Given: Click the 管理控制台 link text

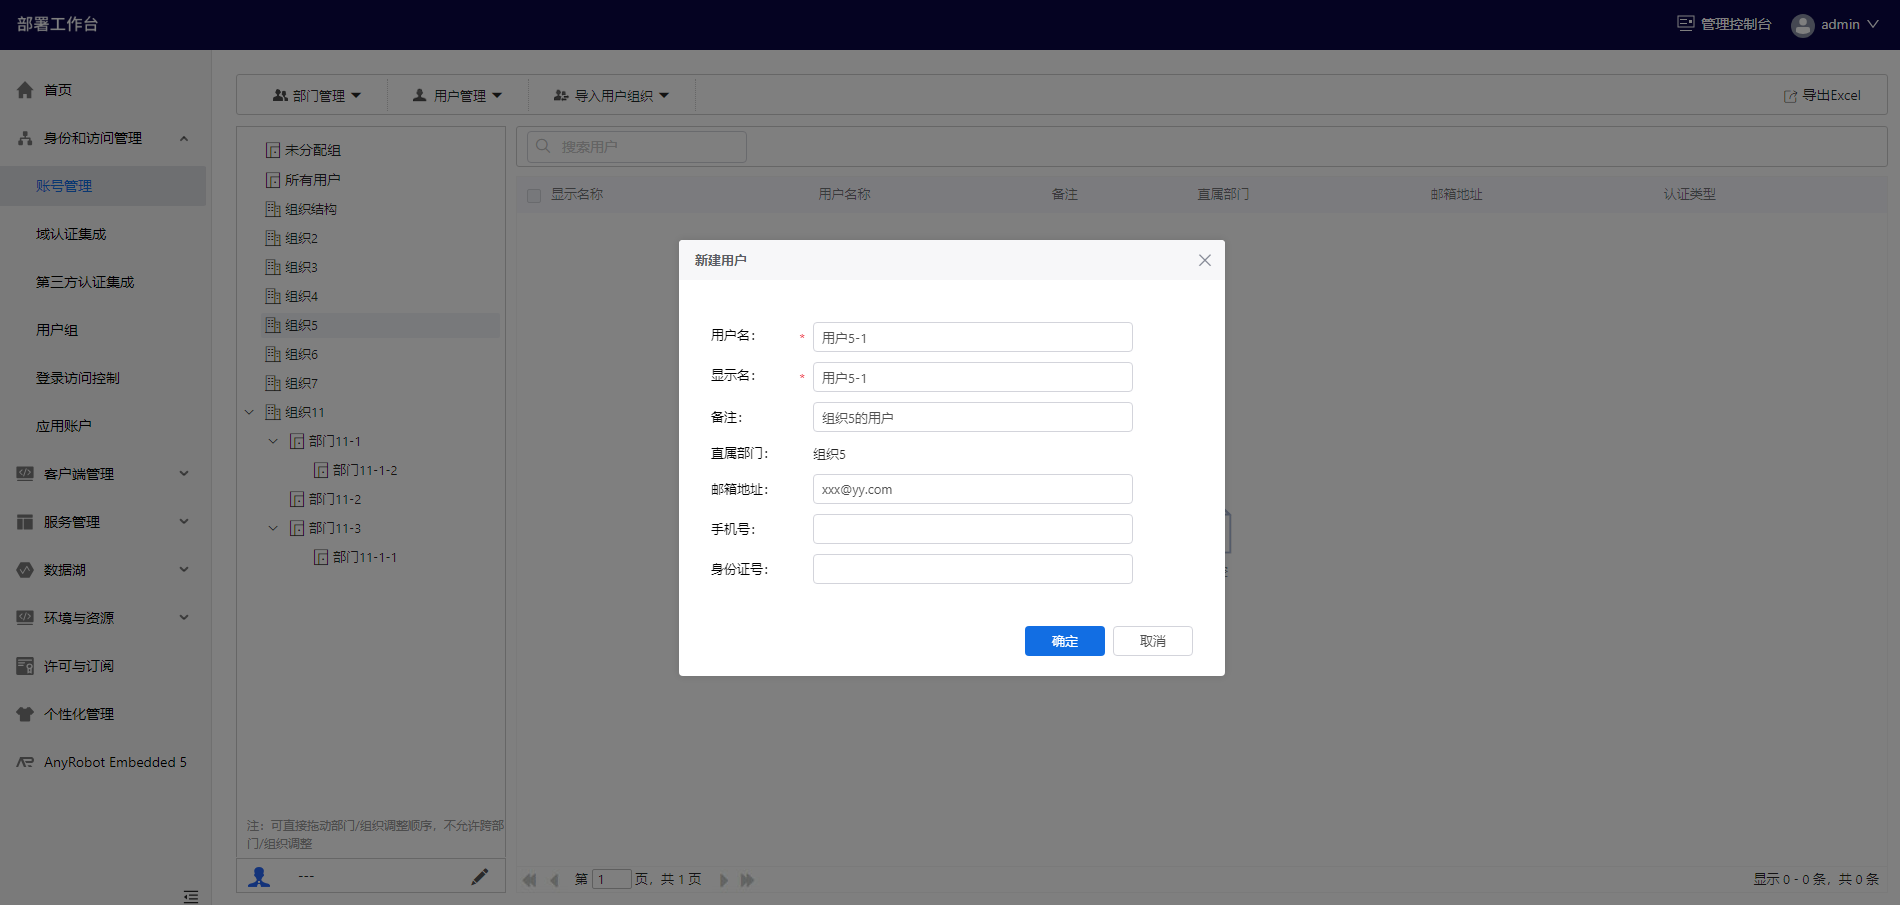Looking at the screenshot, I should coord(1736,24).
